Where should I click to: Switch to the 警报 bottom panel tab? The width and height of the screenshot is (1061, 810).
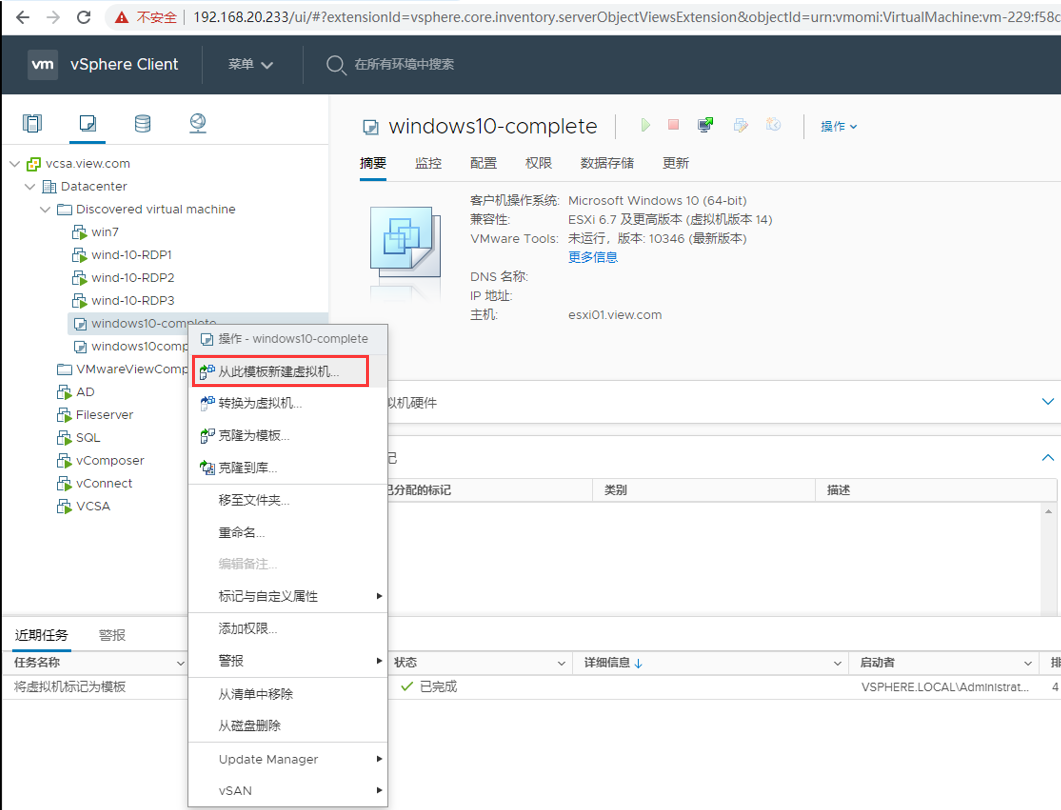[x=112, y=635]
